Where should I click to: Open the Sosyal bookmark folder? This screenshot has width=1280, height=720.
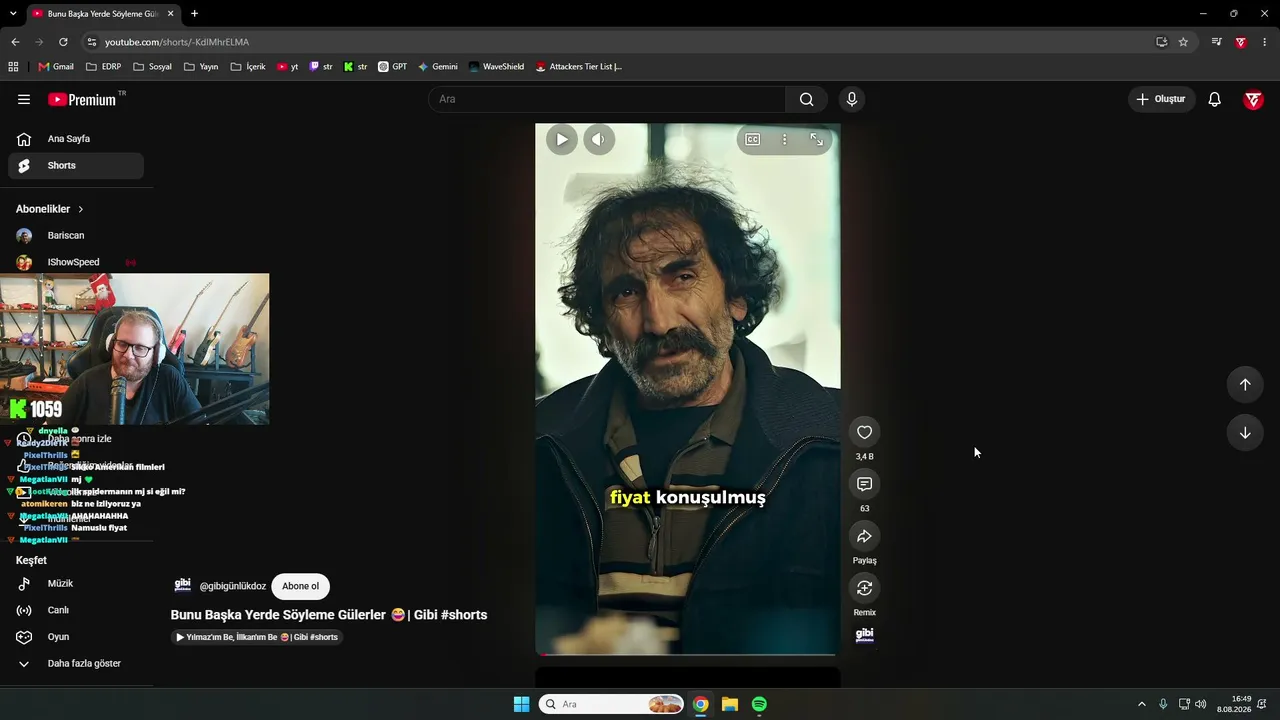tap(153, 67)
